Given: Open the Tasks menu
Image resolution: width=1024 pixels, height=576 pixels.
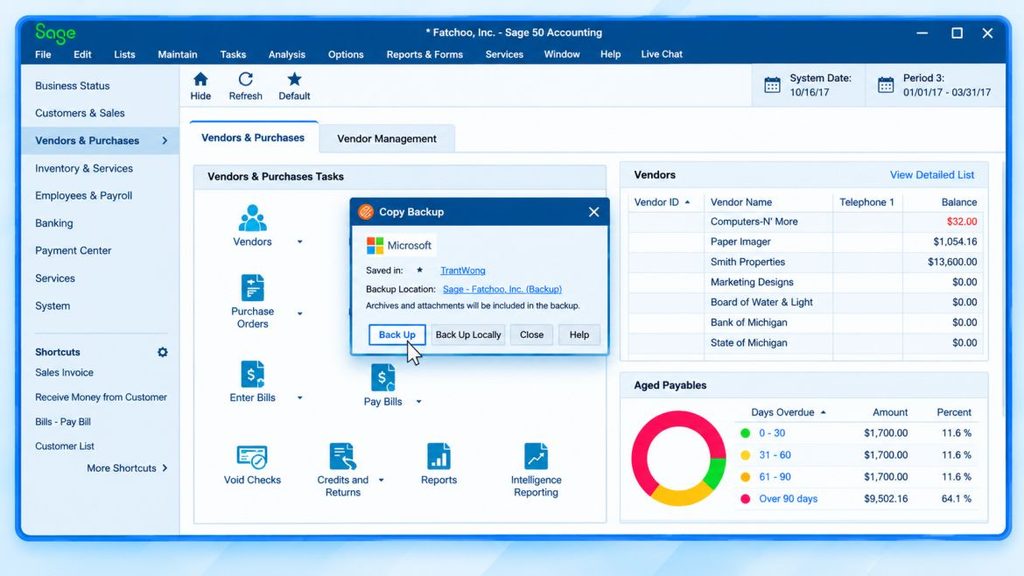Looking at the screenshot, I should 232,54.
